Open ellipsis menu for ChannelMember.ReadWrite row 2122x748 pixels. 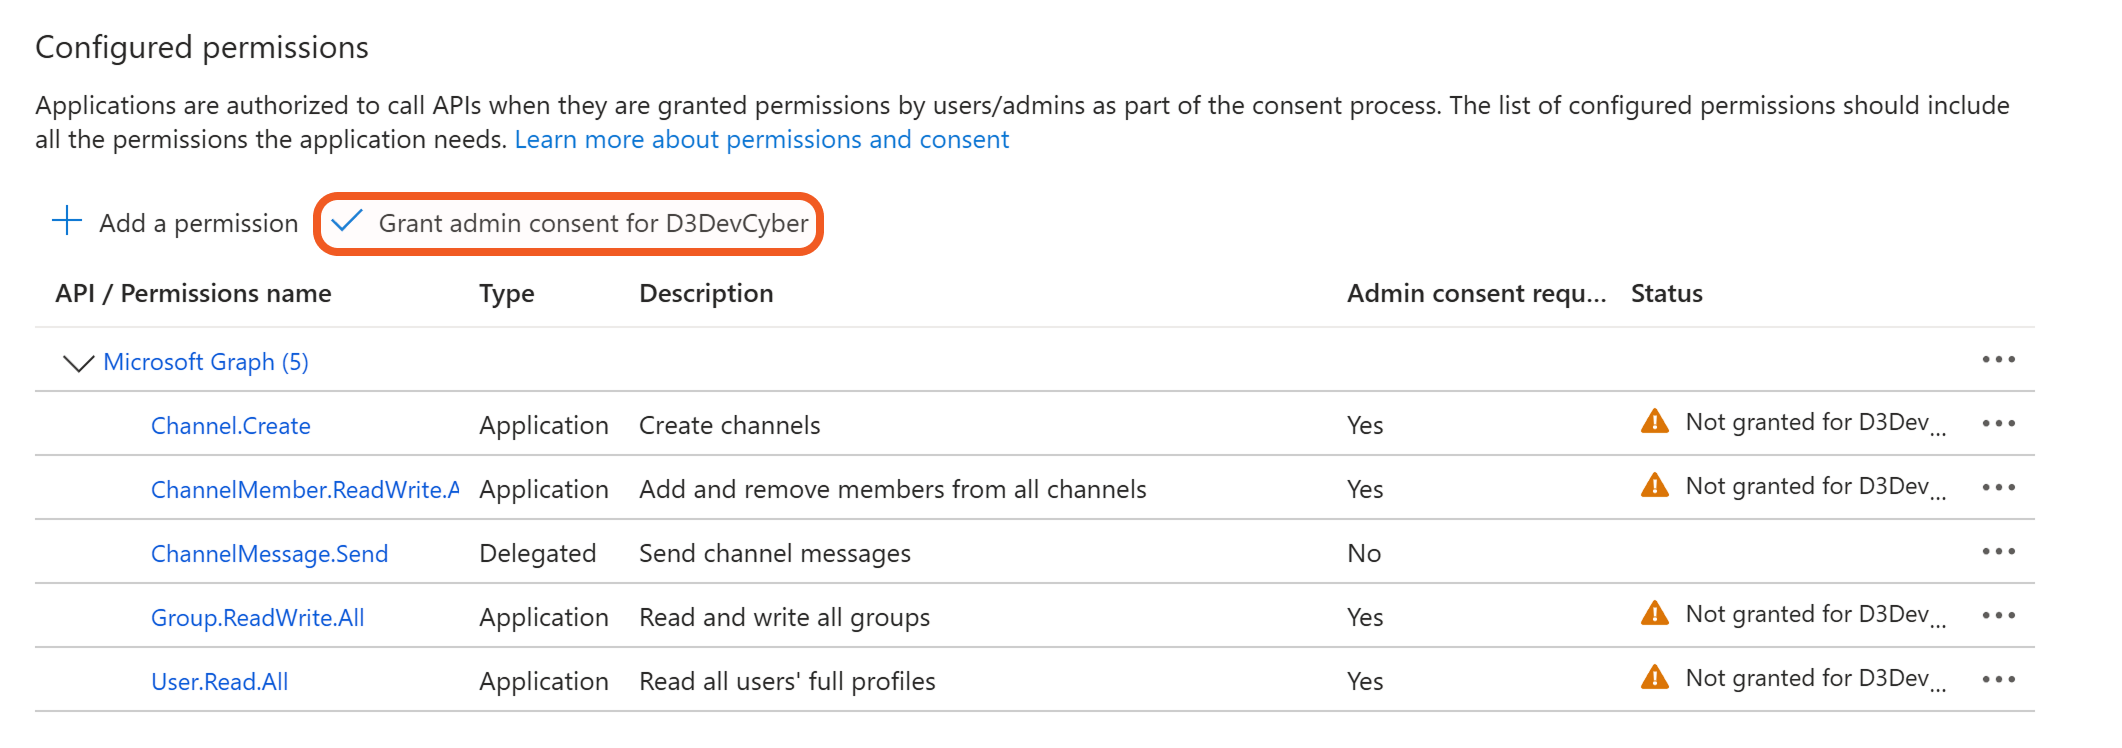pyautogui.click(x=1998, y=488)
